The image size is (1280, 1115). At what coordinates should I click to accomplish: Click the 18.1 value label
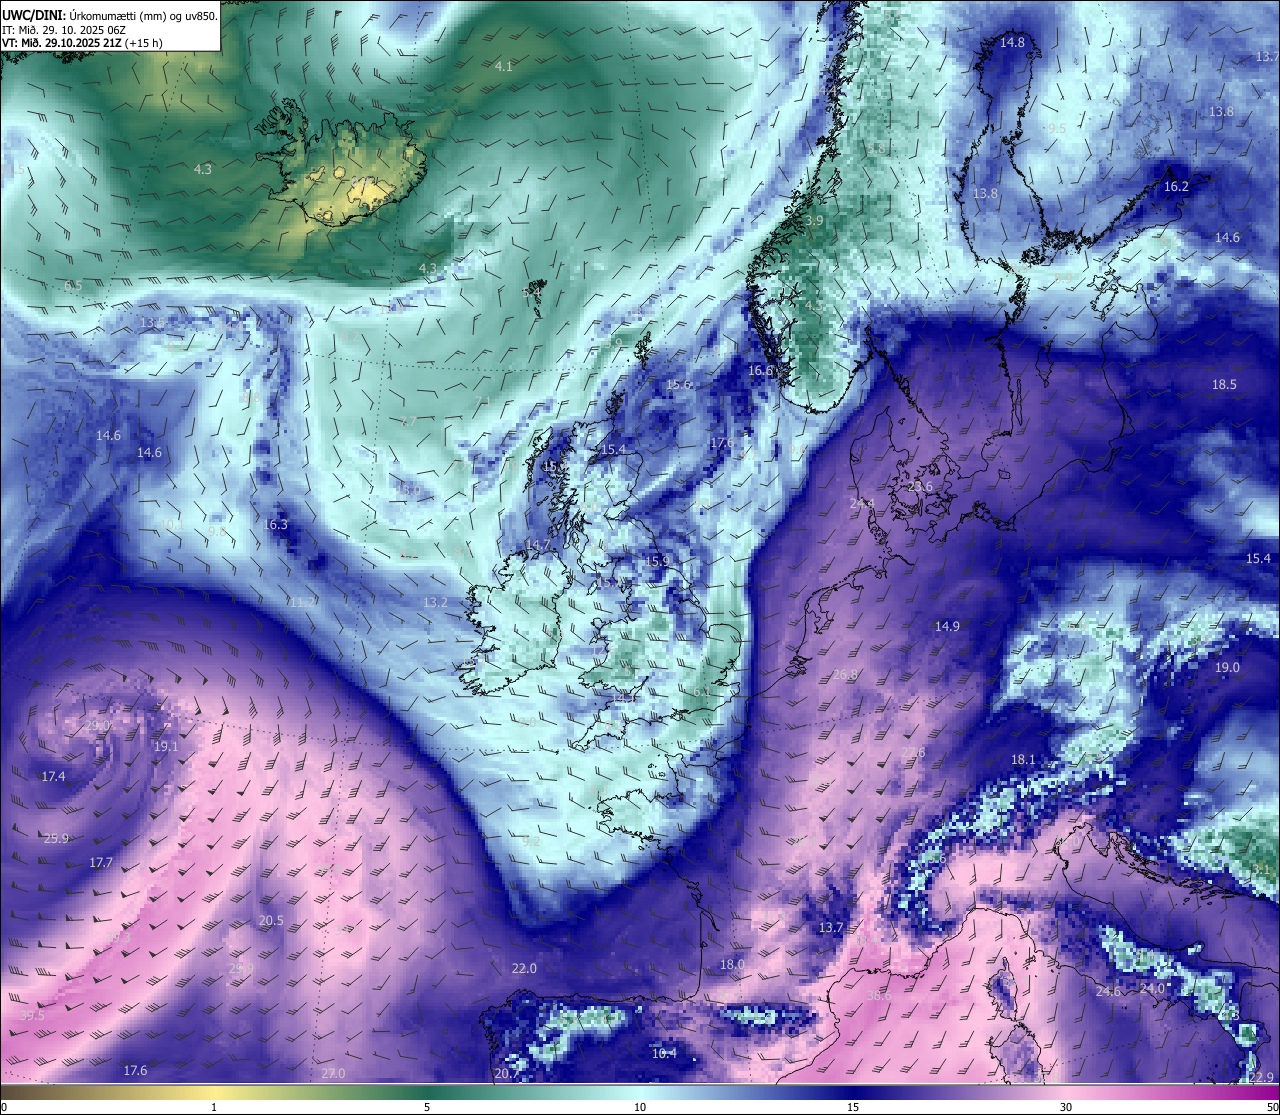point(1024,760)
